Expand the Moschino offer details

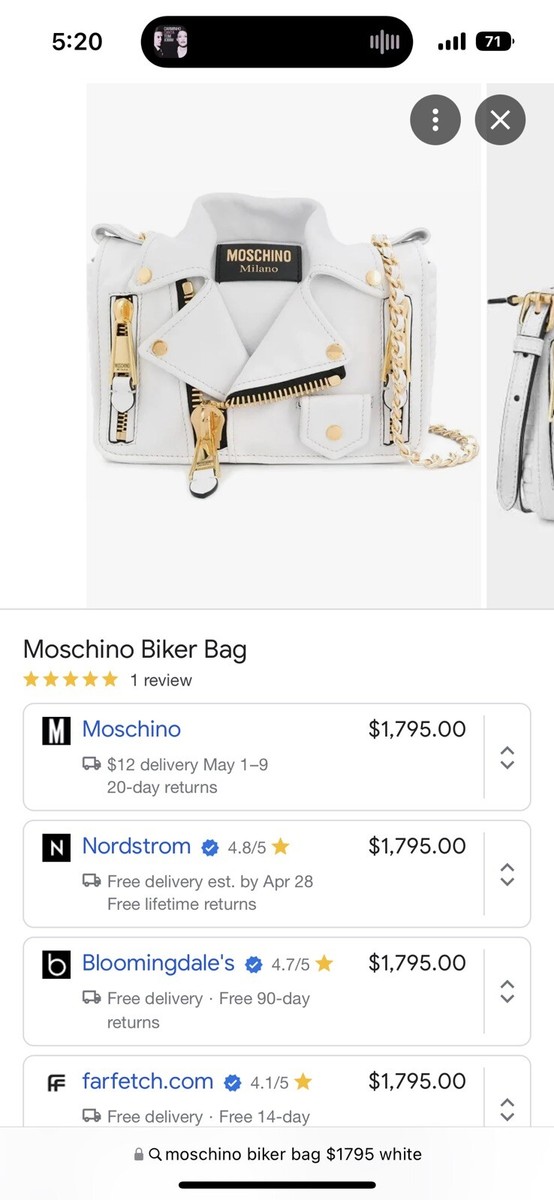click(x=507, y=757)
